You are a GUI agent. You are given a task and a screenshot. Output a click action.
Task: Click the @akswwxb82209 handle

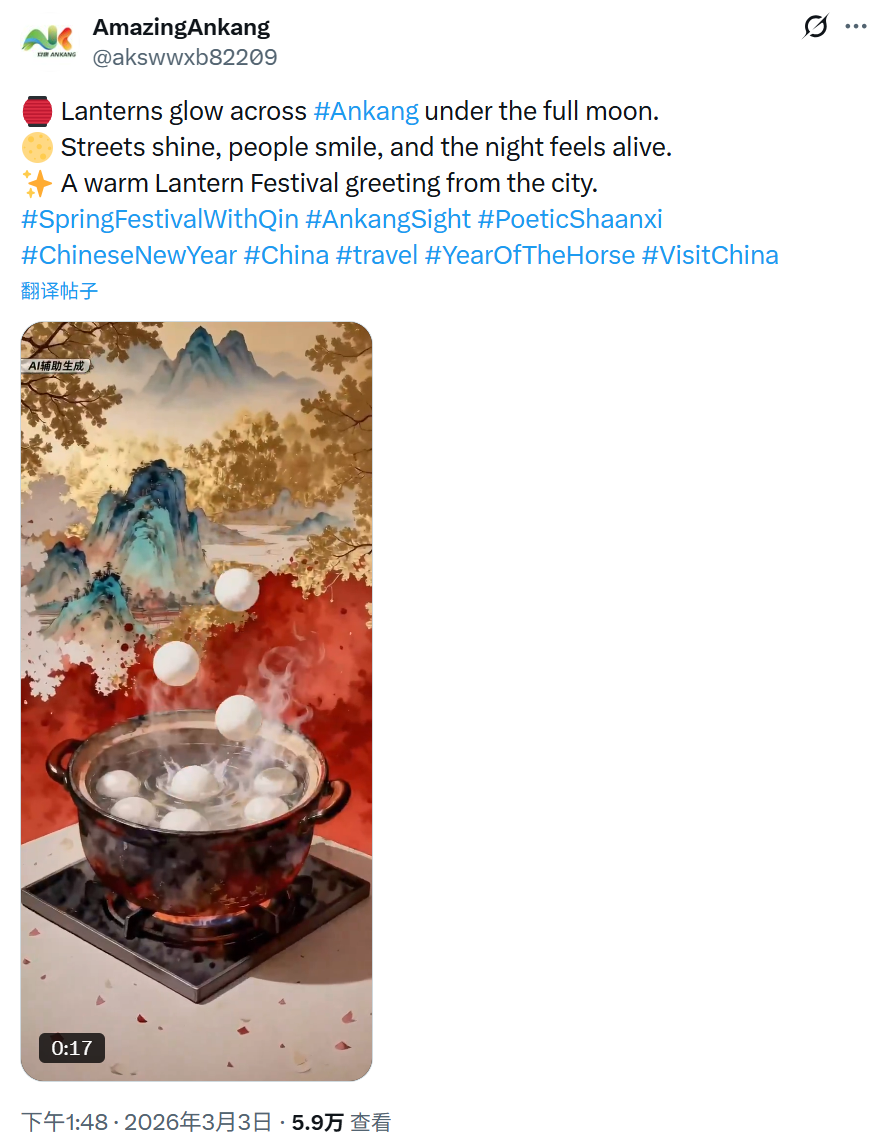(x=185, y=57)
